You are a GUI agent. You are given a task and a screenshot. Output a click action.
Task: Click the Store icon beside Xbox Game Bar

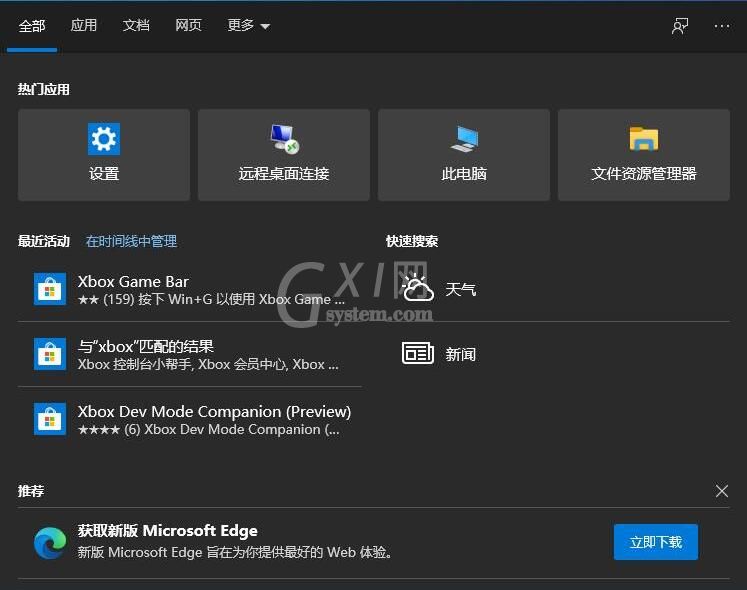pos(50,289)
